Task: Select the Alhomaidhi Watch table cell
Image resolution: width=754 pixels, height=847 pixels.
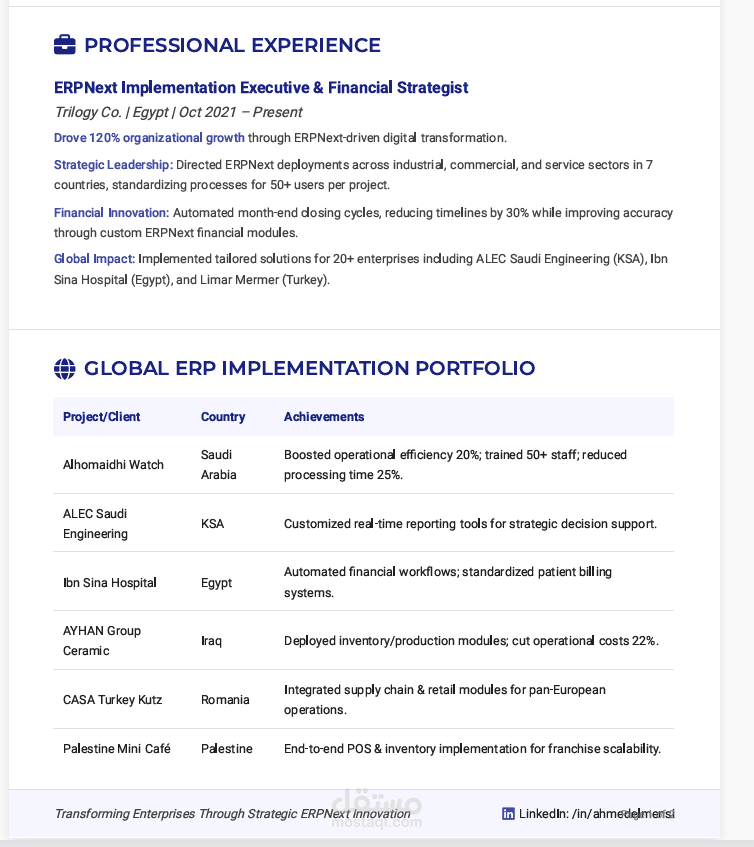Action: click(x=113, y=465)
